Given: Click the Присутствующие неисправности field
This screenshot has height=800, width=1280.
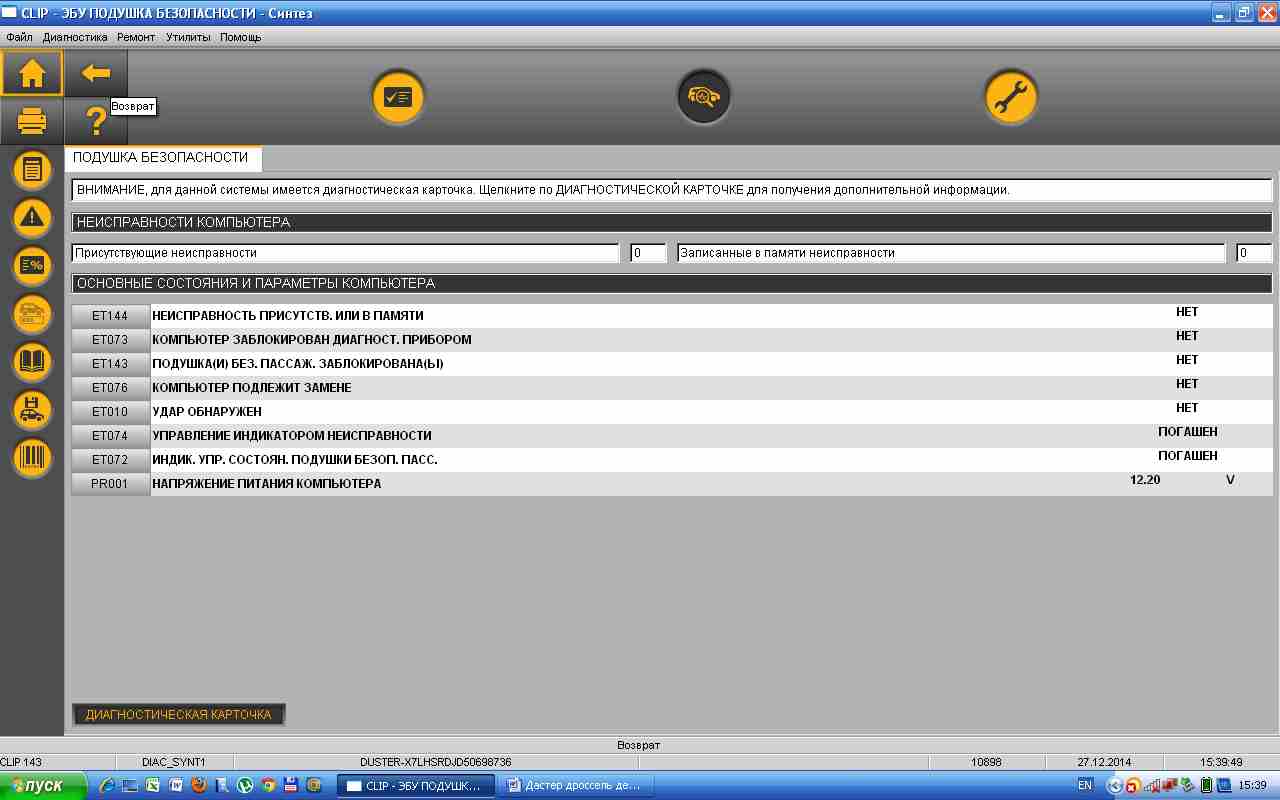Looking at the screenshot, I should click(345, 253).
